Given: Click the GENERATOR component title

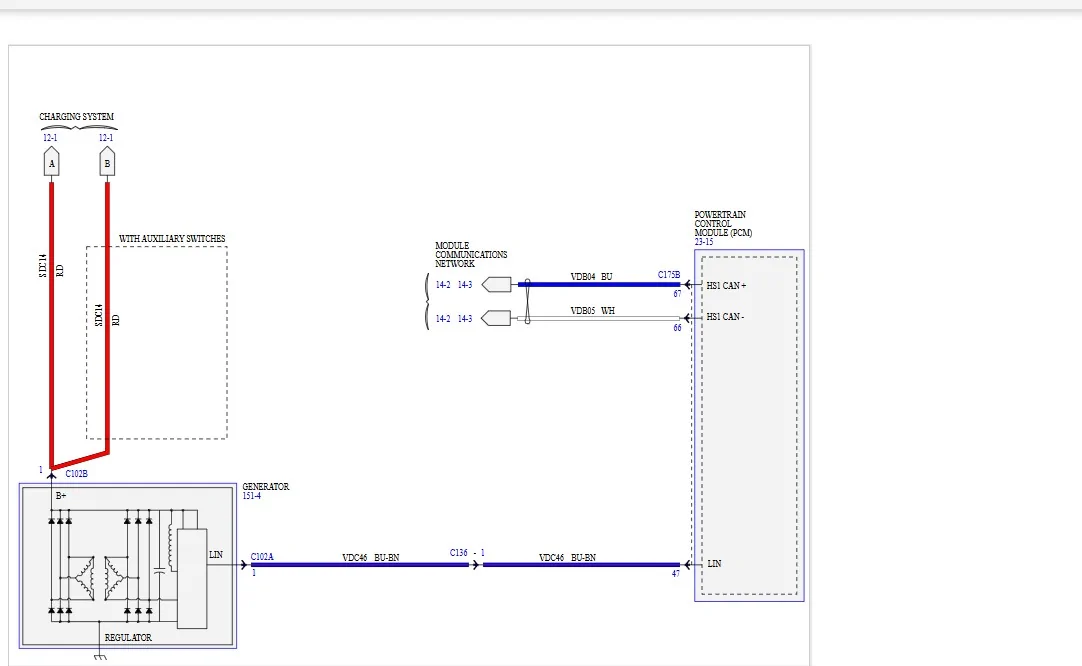Looking at the screenshot, I should pyautogui.click(x=266, y=487).
